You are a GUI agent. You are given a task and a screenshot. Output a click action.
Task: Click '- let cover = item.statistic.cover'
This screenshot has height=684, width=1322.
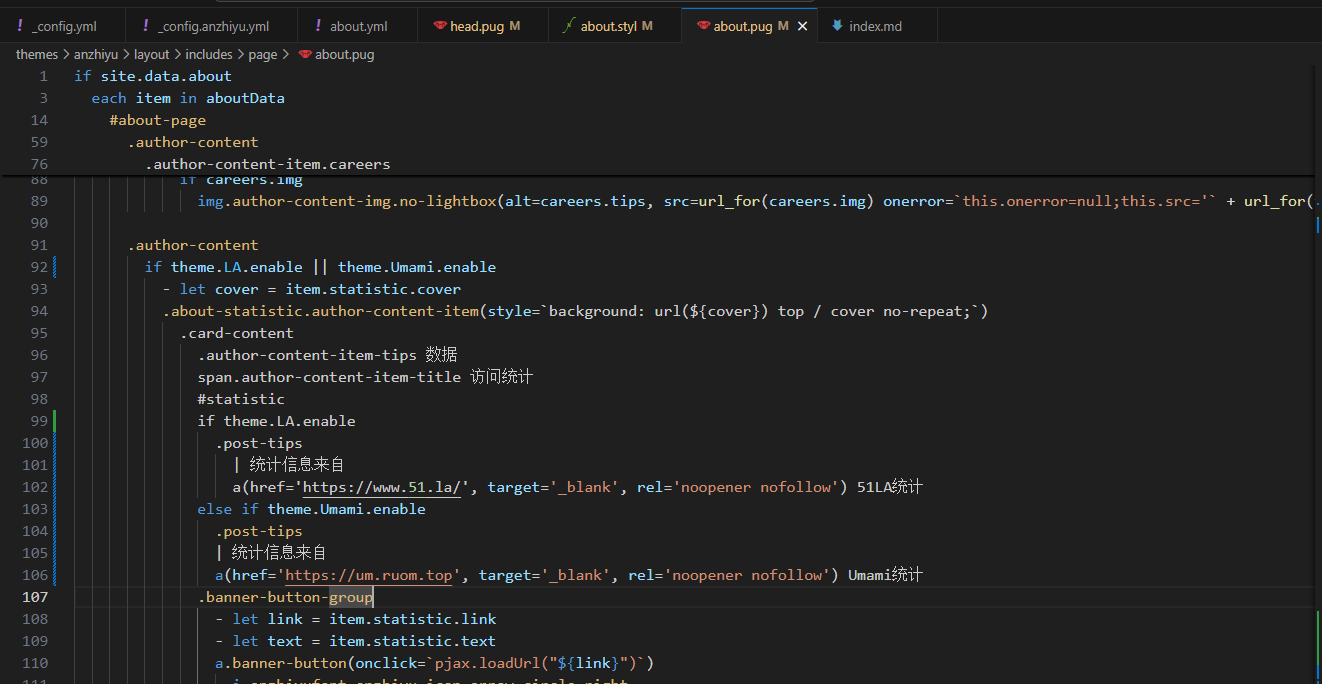312,289
